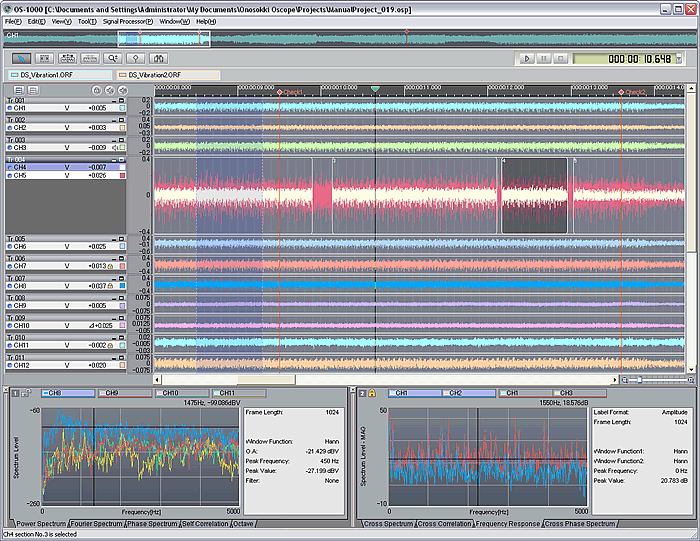The image size is (700, 541).
Task: Switch to the Cross Correlation tab
Action: pyautogui.click(x=444, y=524)
